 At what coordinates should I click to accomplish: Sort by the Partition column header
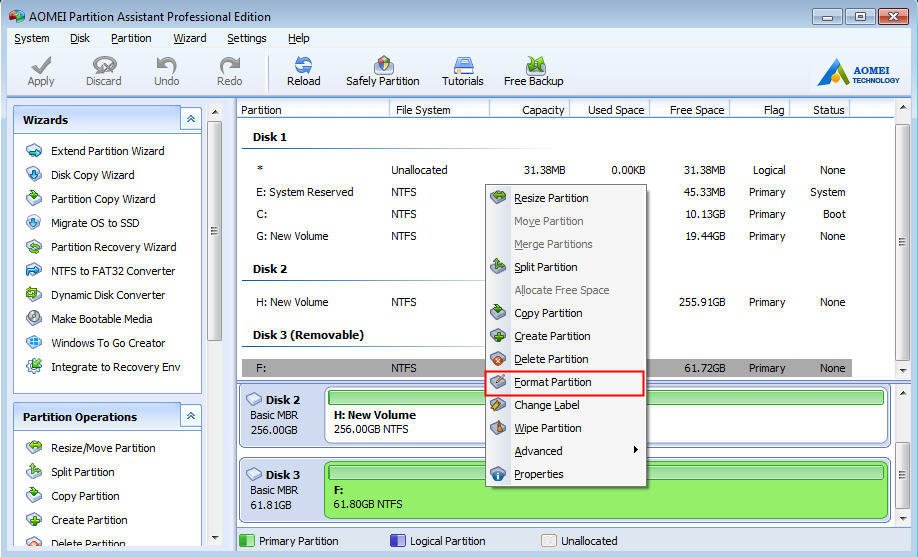tap(313, 110)
